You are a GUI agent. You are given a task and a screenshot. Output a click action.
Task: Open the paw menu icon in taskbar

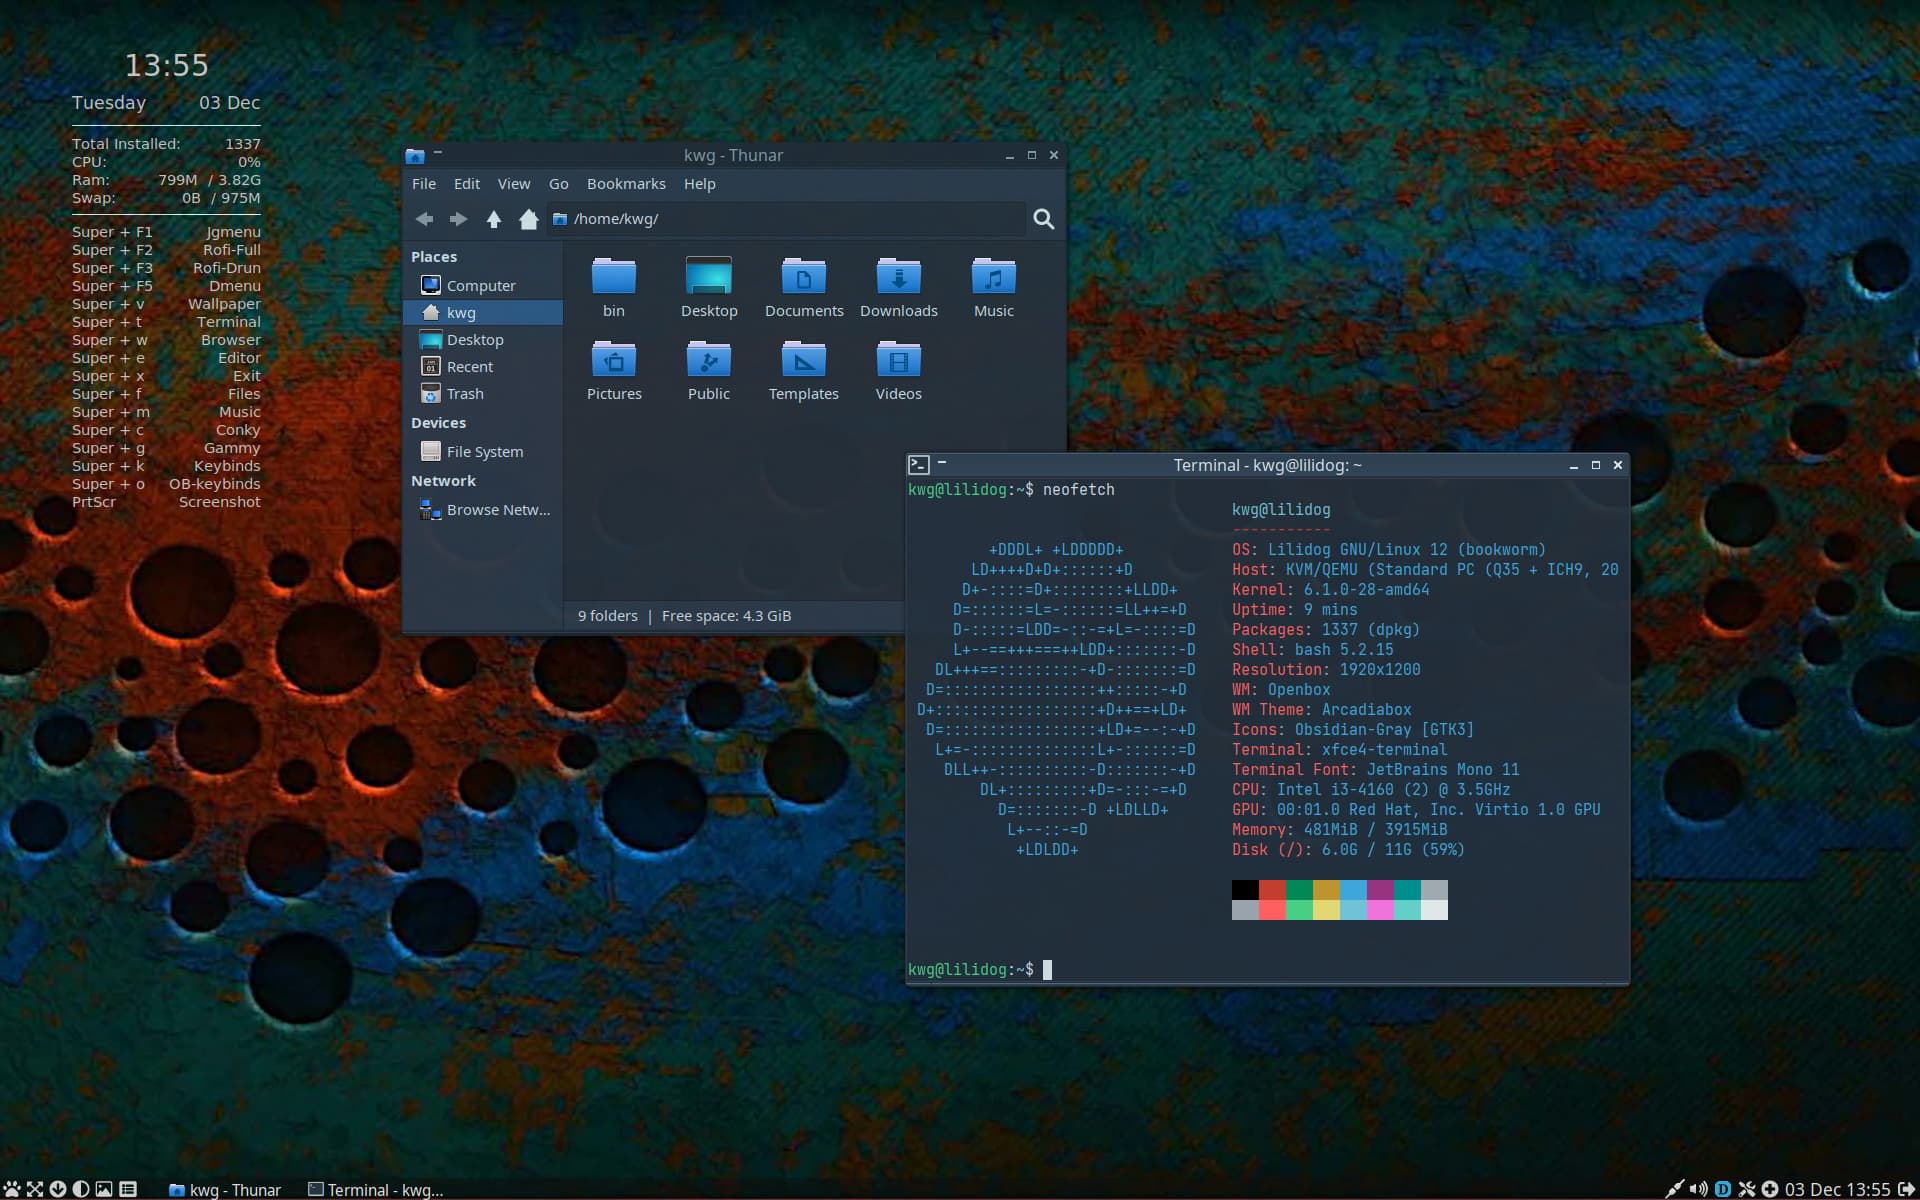[x=12, y=1189]
